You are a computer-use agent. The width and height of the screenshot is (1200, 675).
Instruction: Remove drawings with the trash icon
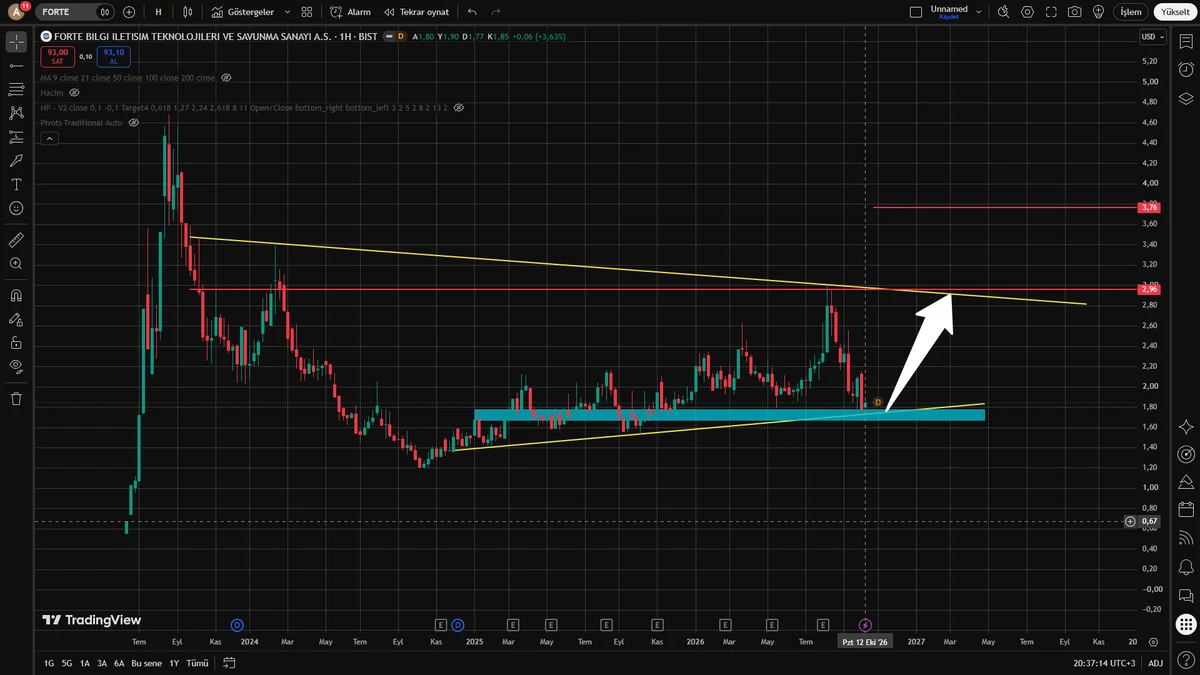(16, 398)
